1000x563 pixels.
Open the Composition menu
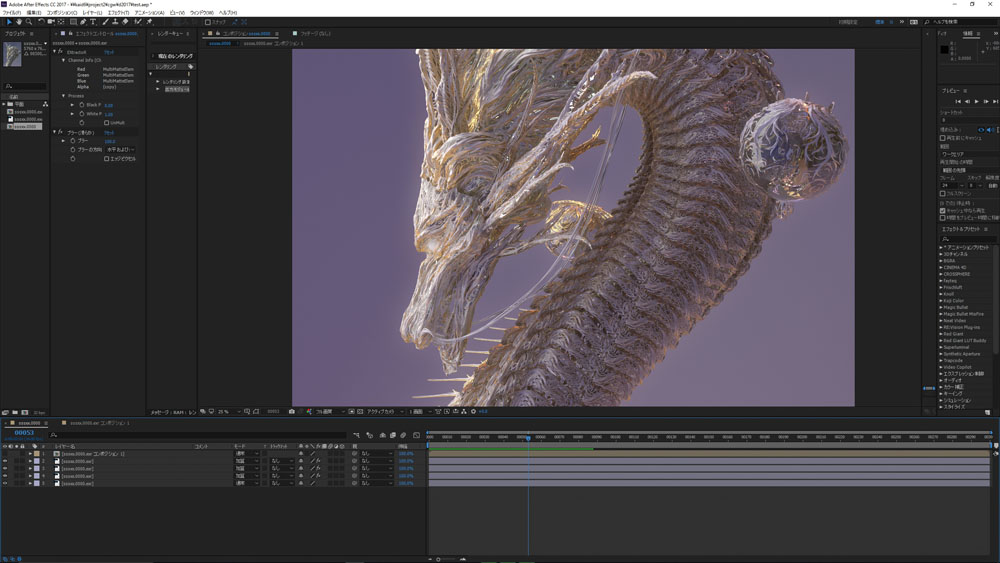tap(62, 13)
